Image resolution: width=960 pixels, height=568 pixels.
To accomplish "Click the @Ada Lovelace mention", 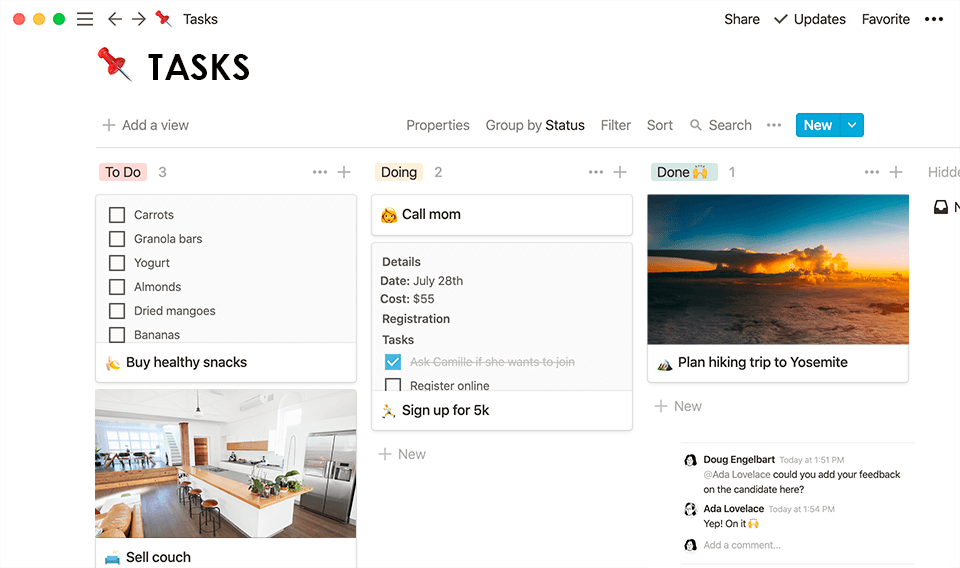I will coord(737,474).
